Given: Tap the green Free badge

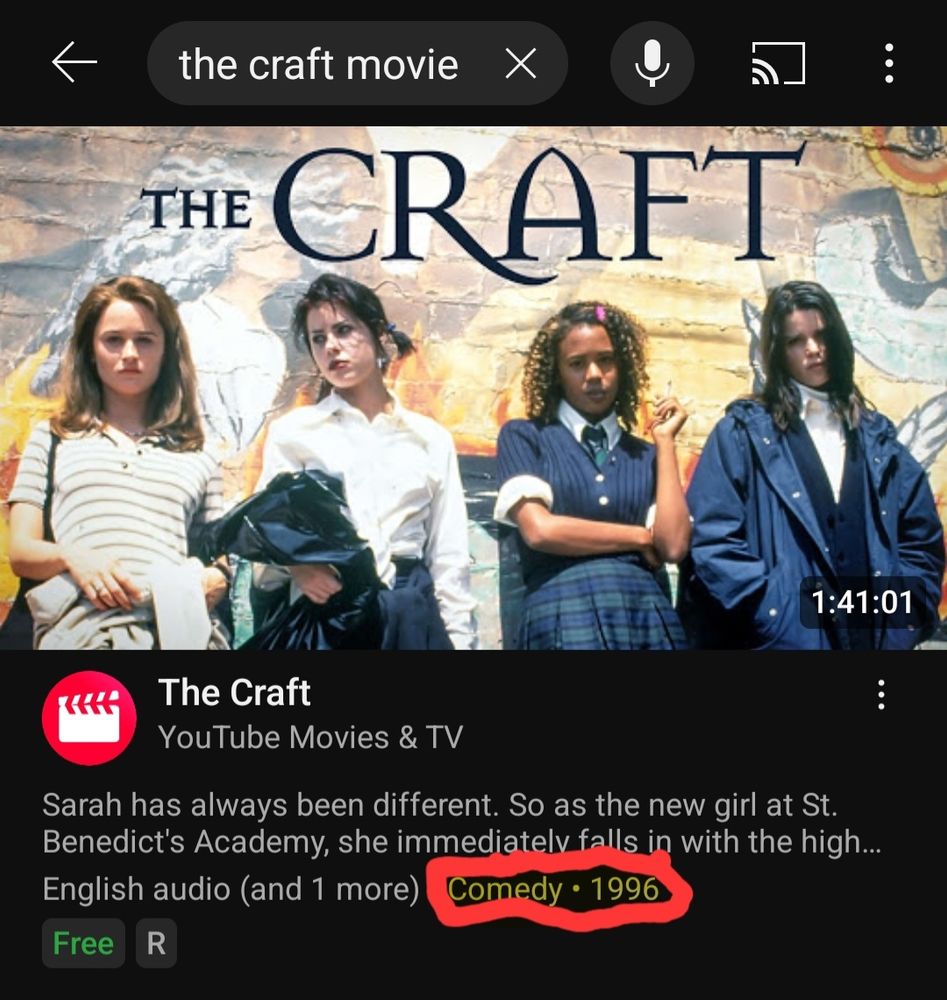Looking at the screenshot, I should pos(83,943).
